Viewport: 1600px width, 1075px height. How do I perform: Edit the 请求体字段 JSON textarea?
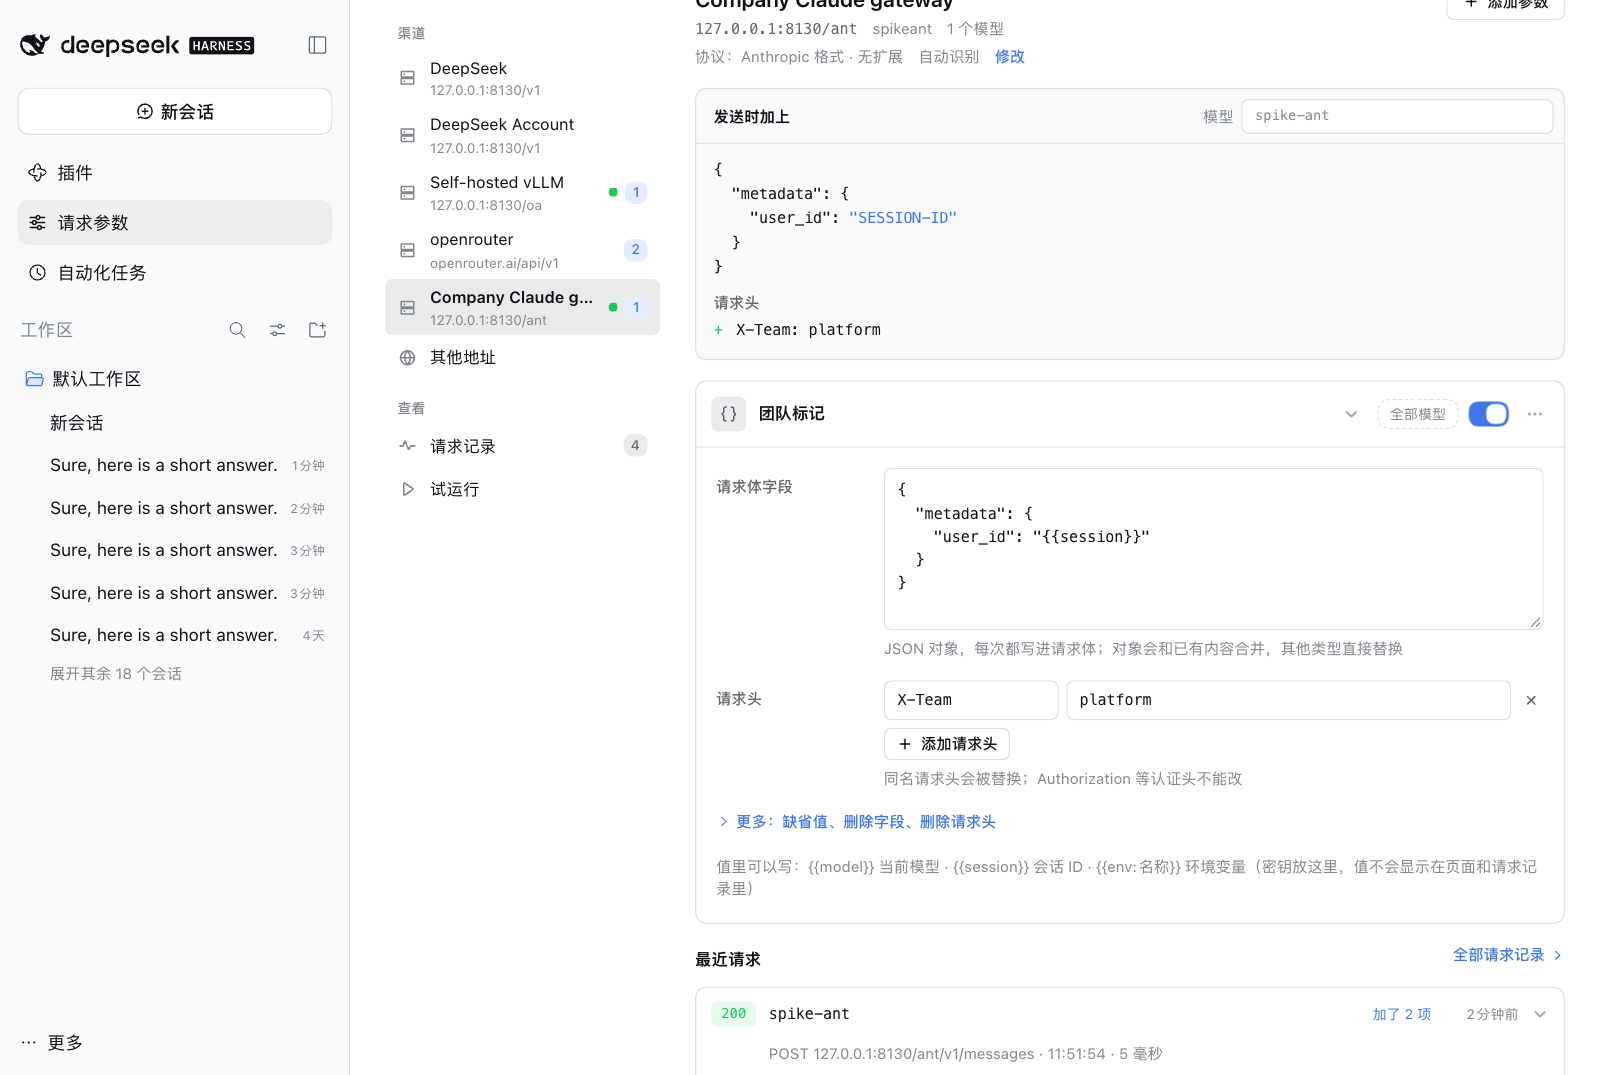[1213, 549]
